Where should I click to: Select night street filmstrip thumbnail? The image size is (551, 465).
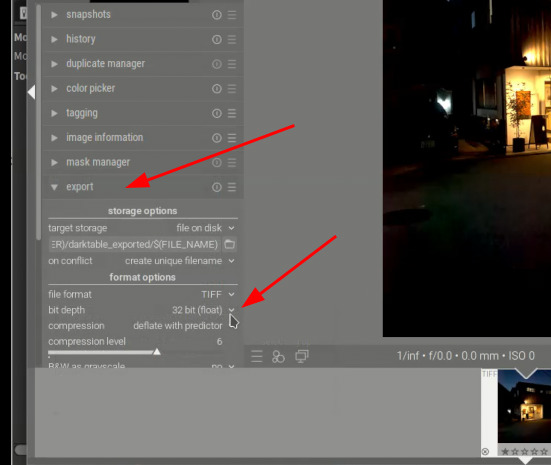(524, 407)
